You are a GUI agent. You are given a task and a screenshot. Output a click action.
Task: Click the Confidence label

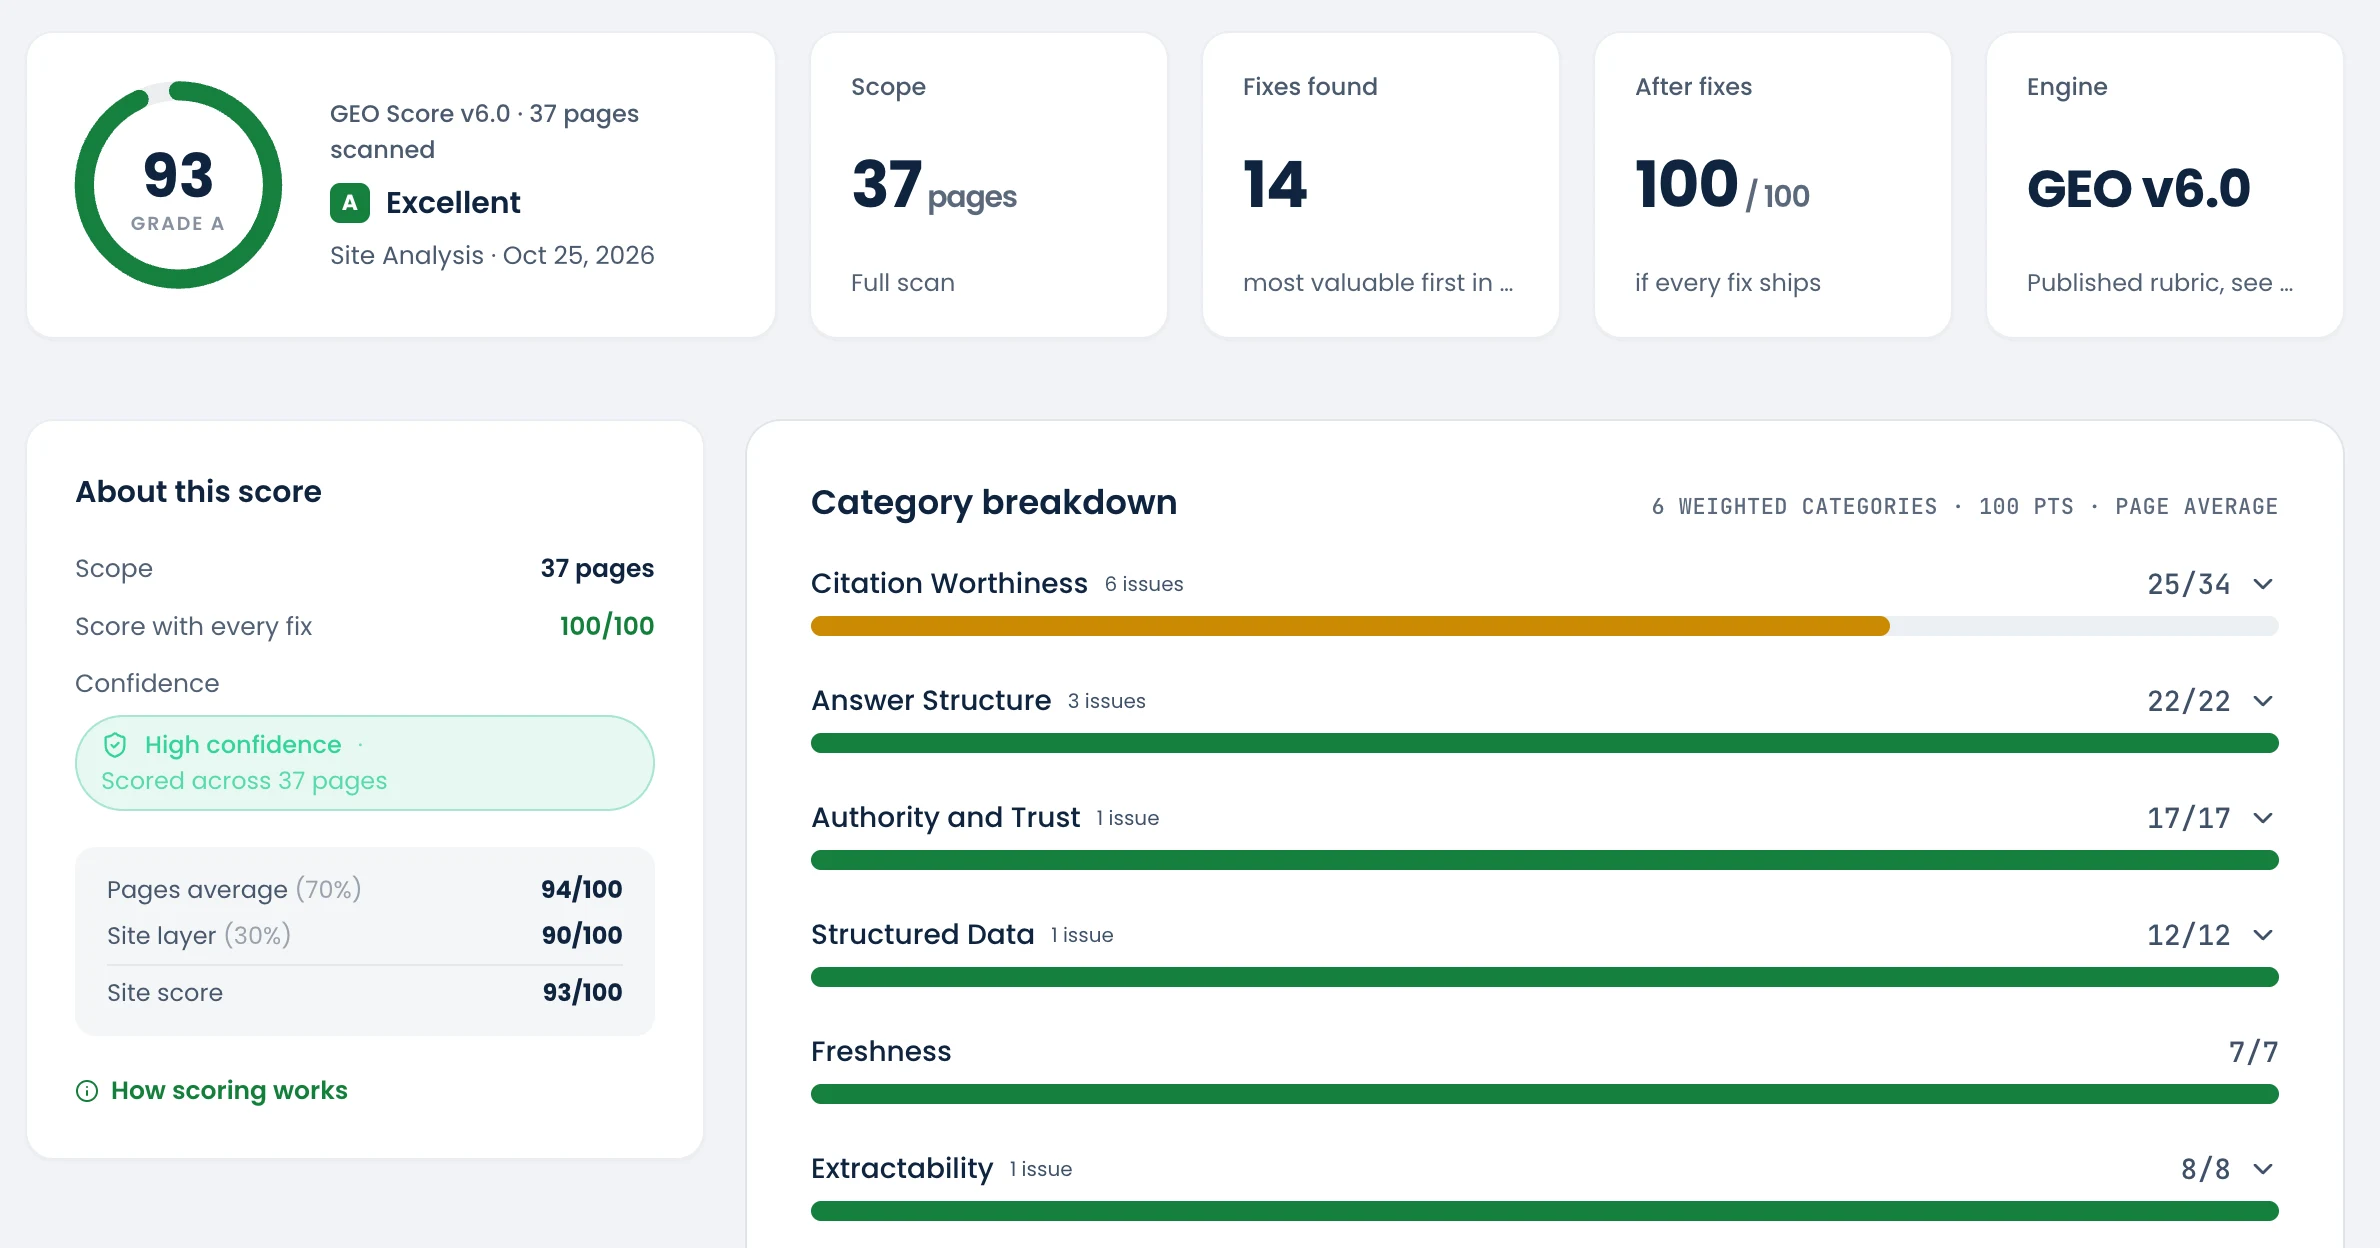(x=147, y=683)
